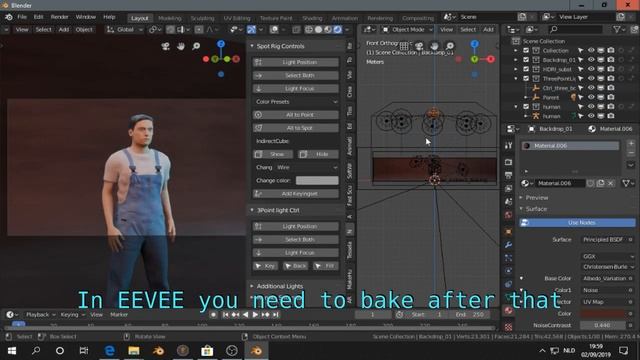
Task: Click the pan hand icon in the left viewport
Action: click(181, 46)
